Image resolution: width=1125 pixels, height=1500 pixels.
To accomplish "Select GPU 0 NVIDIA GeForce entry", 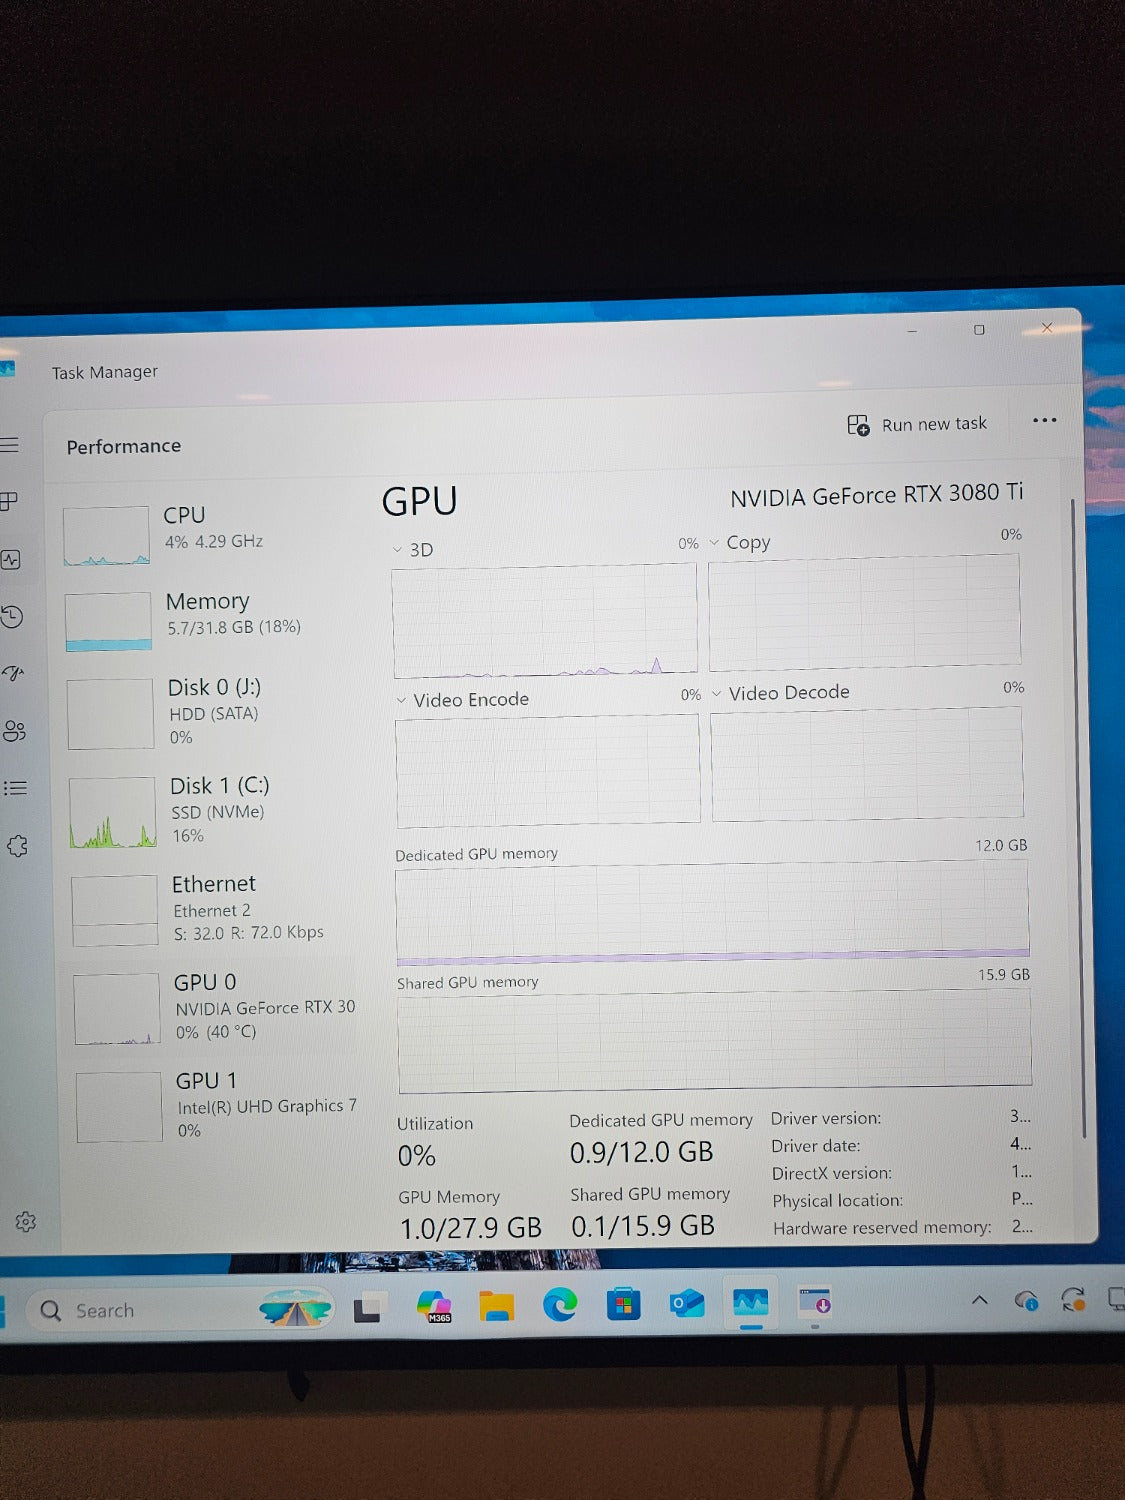I will (214, 1006).
